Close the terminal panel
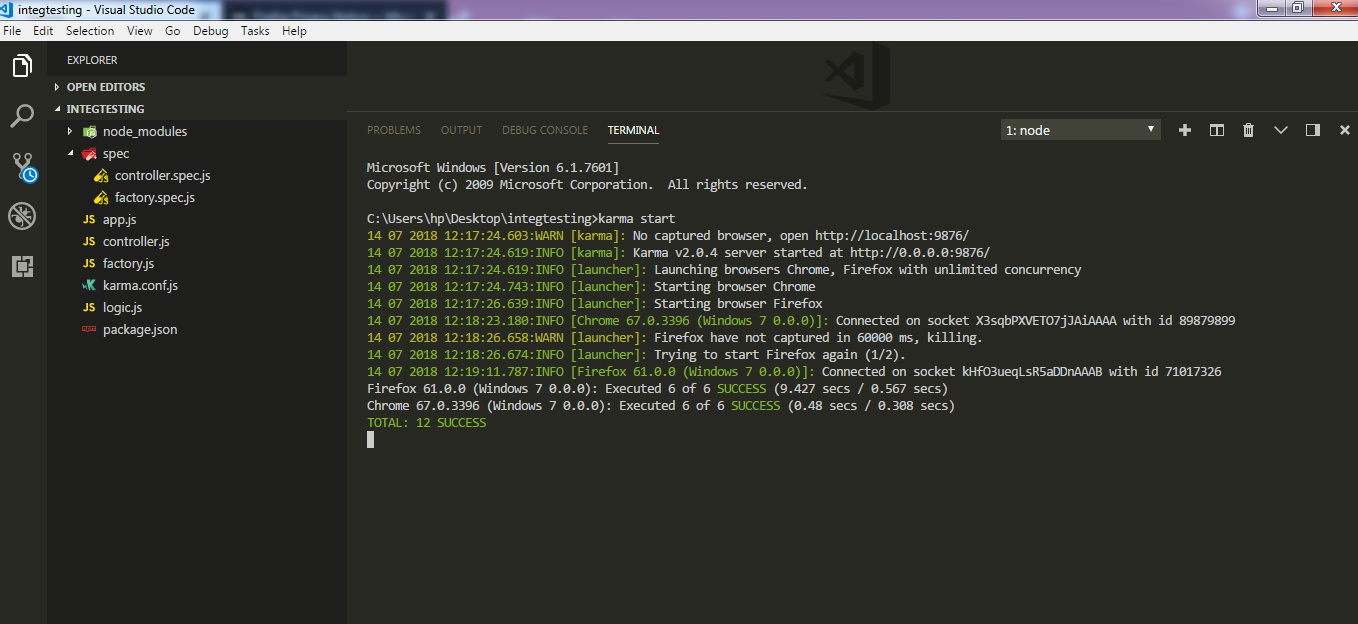The height and width of the screenshot is (624, 1358). (x=1343, y=130)
